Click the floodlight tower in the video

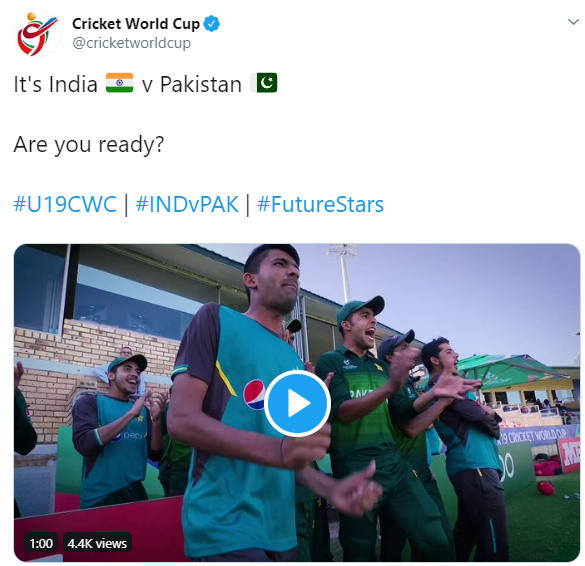click(344, 272)
